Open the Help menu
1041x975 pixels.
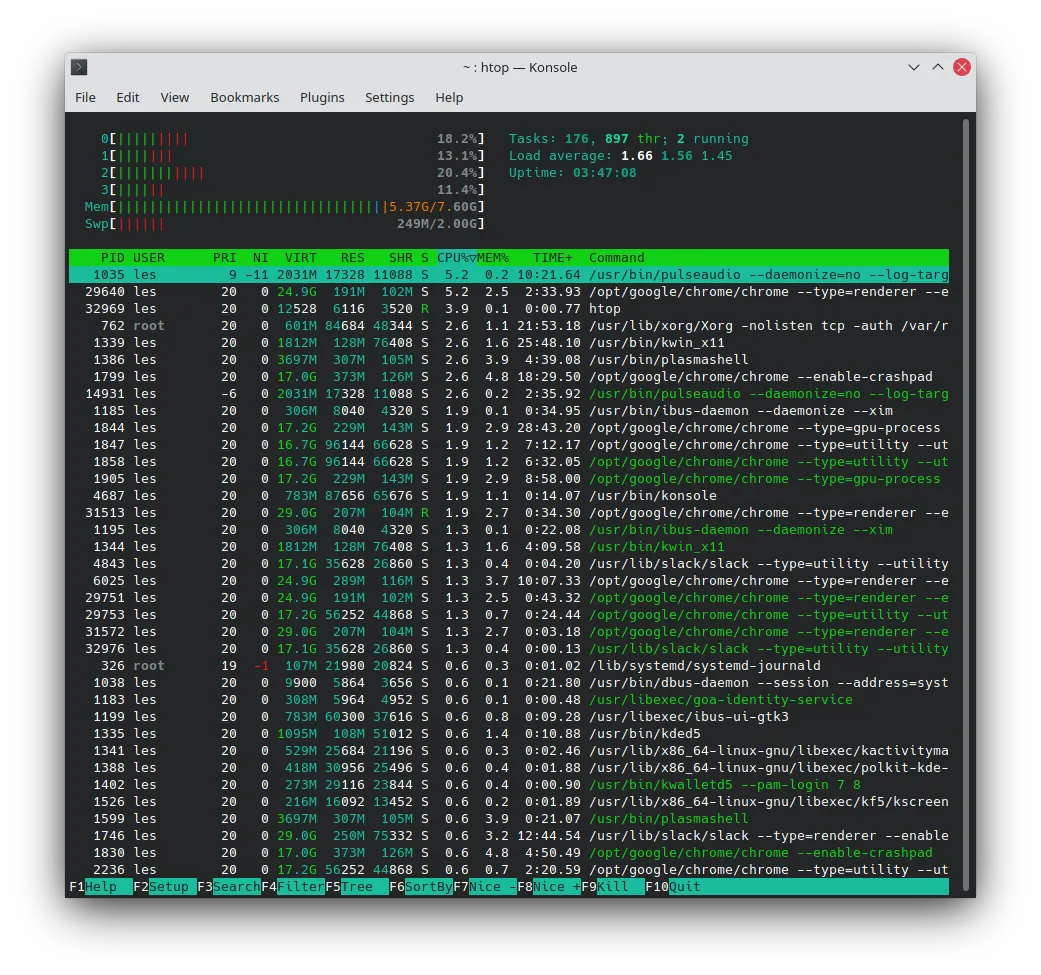[x=449, y=98]
